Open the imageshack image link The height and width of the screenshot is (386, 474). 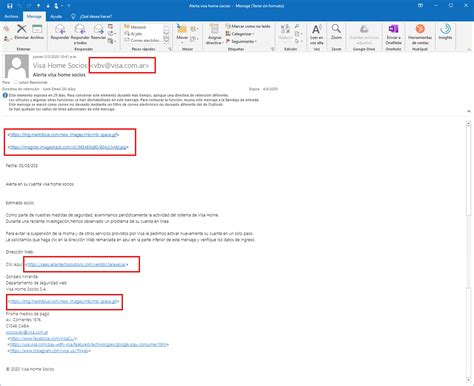pyautogui.click(x=68, y=147)
